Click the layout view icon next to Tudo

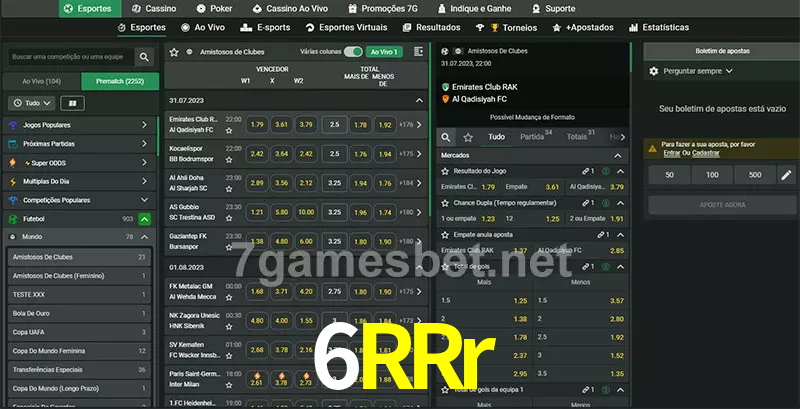pyautogui.click(x=72, y=103)
